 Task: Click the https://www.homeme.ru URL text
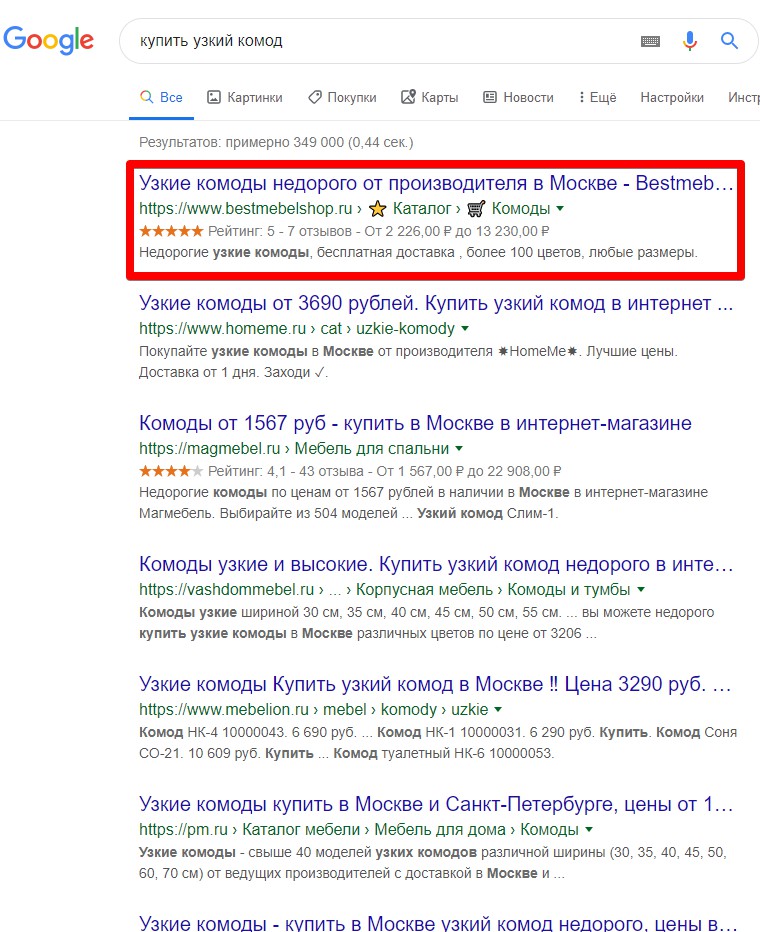click(222, 329)
